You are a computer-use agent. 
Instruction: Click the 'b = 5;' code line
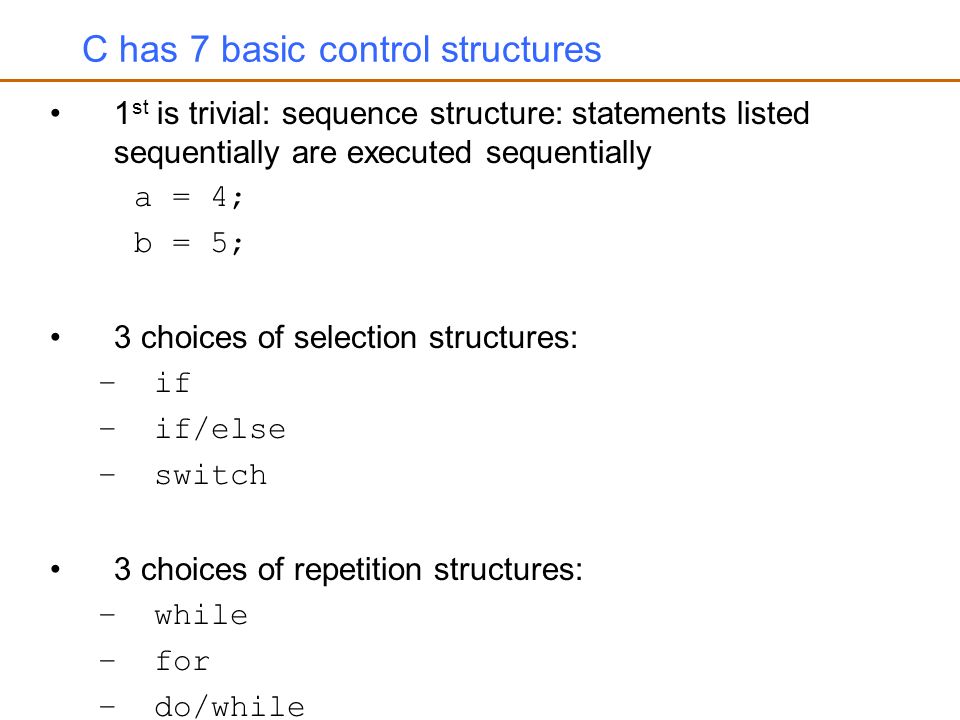[x=189, y=242]
